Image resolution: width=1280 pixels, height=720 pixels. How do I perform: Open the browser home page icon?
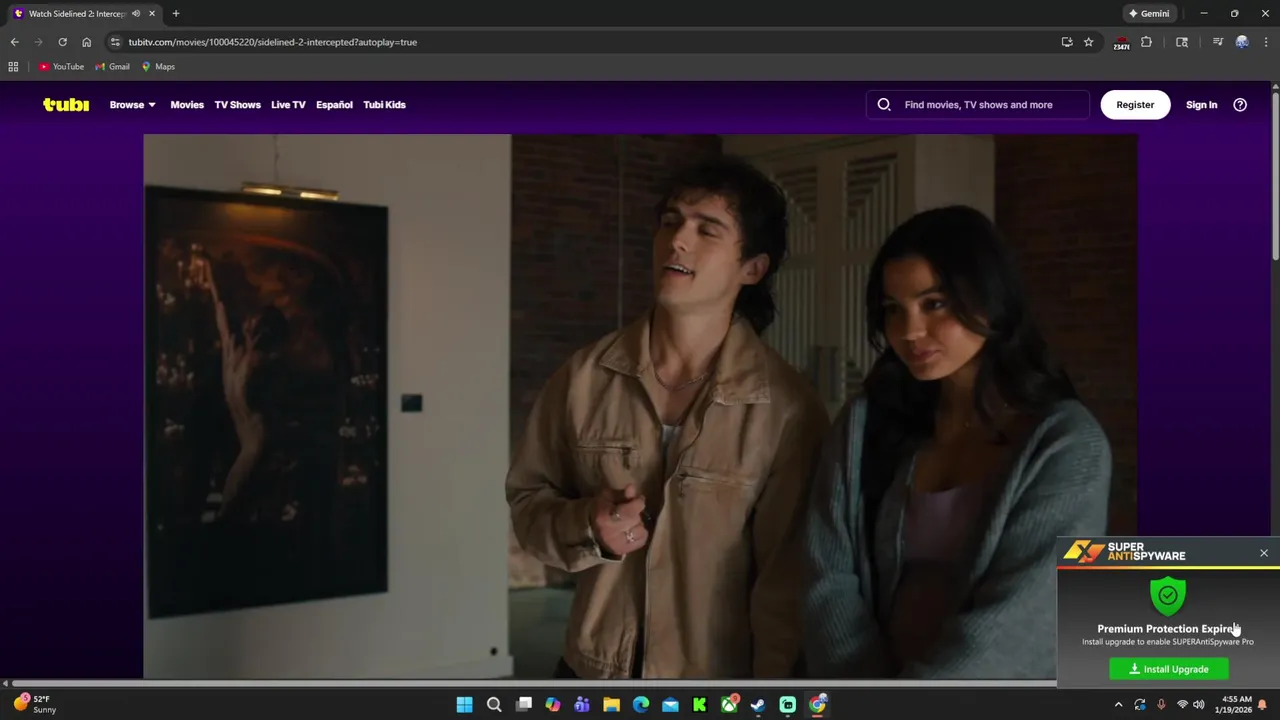coord(86,42)
